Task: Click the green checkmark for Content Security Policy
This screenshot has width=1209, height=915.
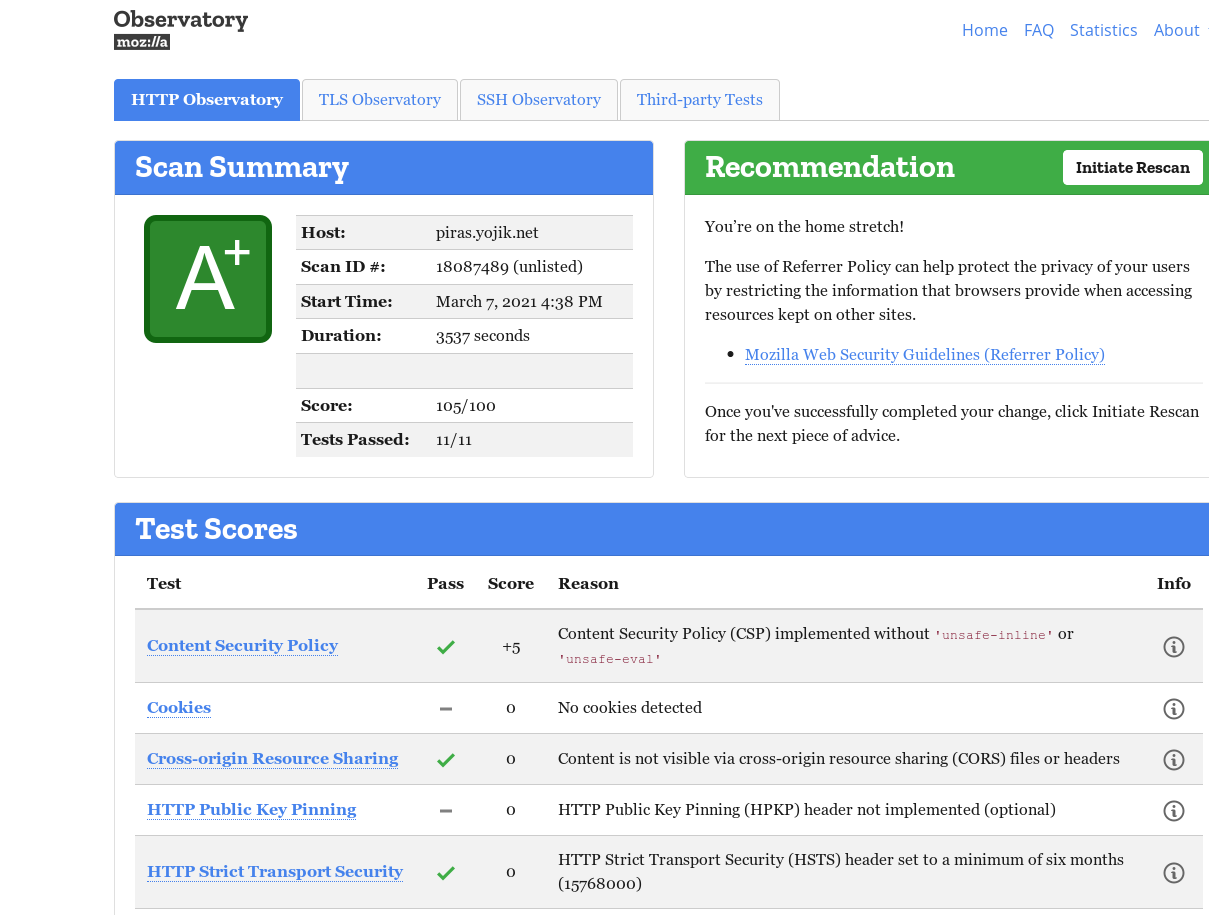Action: (445, 646)
